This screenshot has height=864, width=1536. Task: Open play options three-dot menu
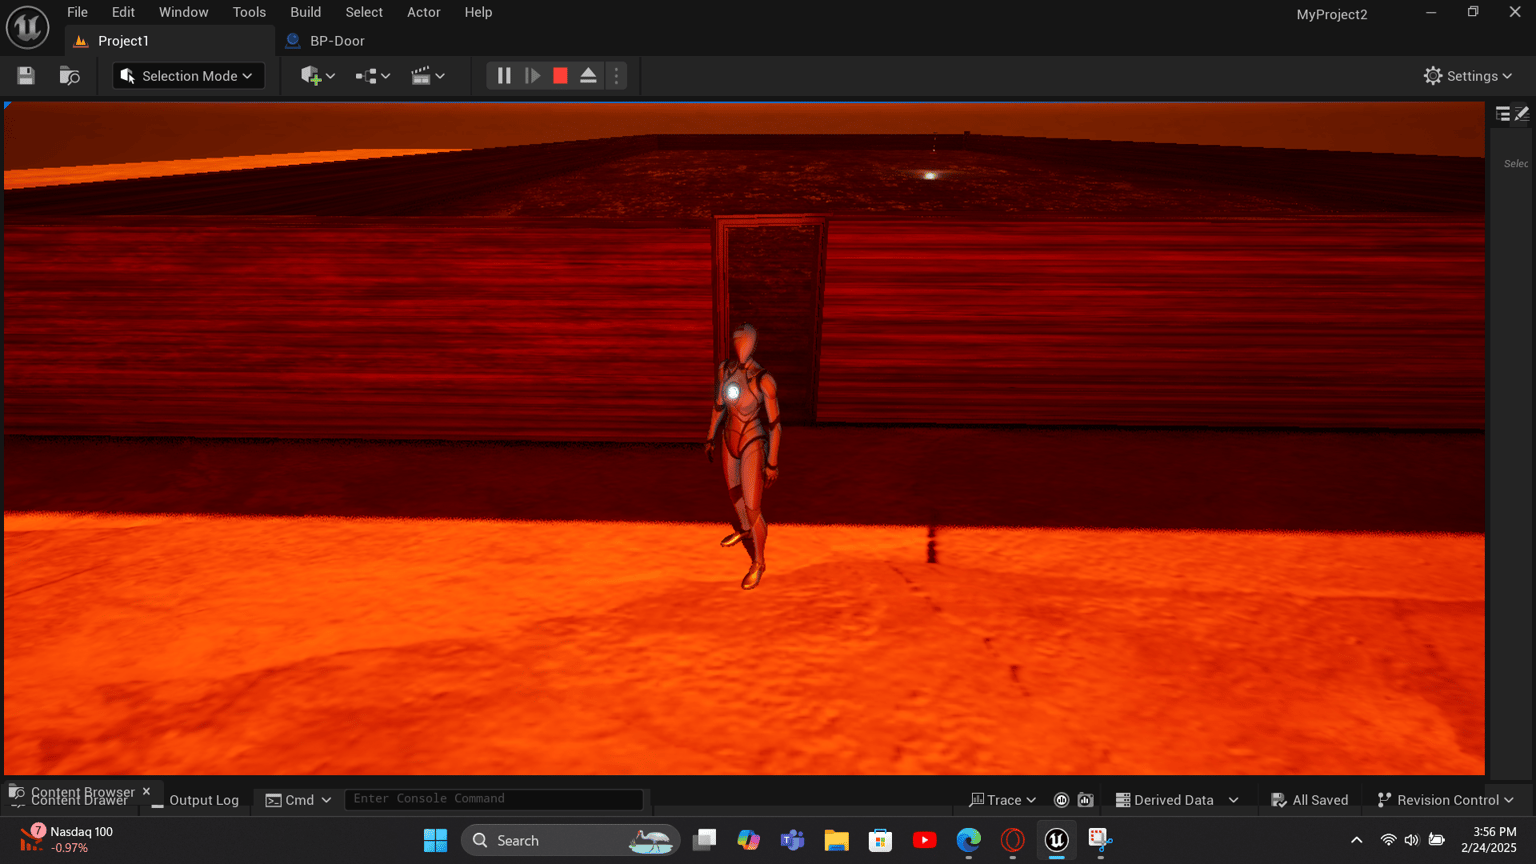pyautogui.click(x=616, y=76)
